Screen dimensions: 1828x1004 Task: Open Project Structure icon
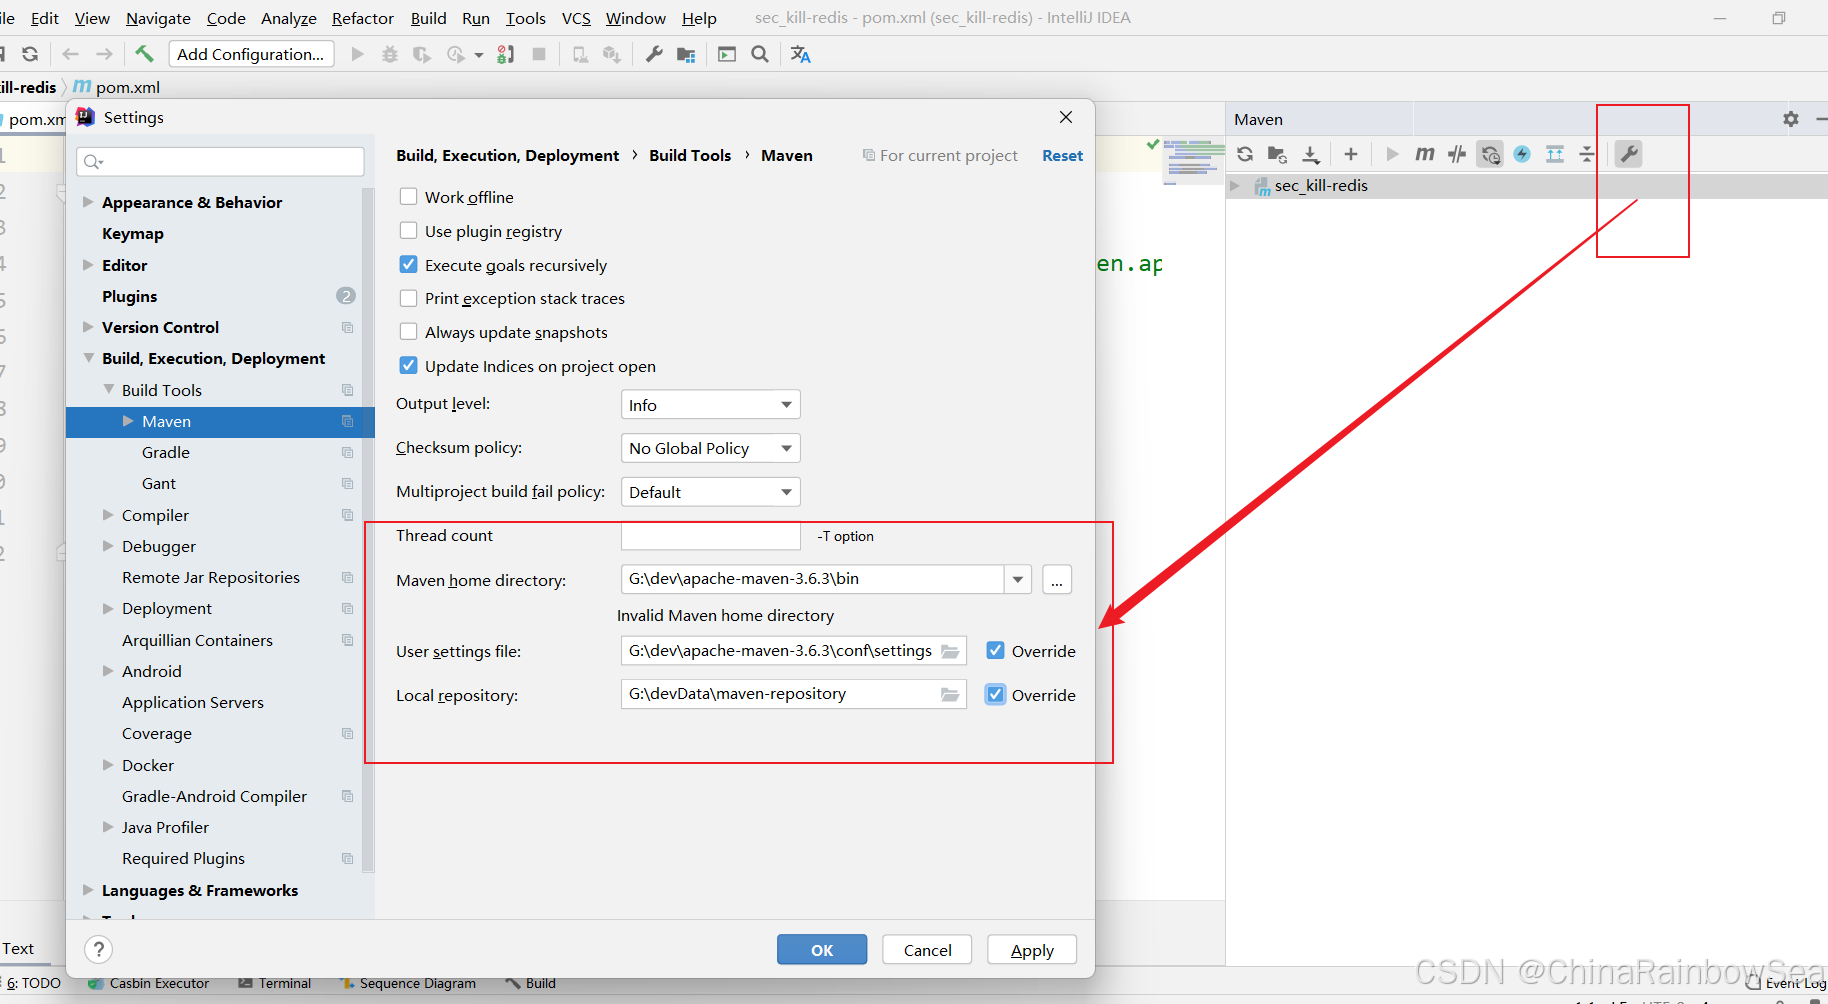[686, 54]
